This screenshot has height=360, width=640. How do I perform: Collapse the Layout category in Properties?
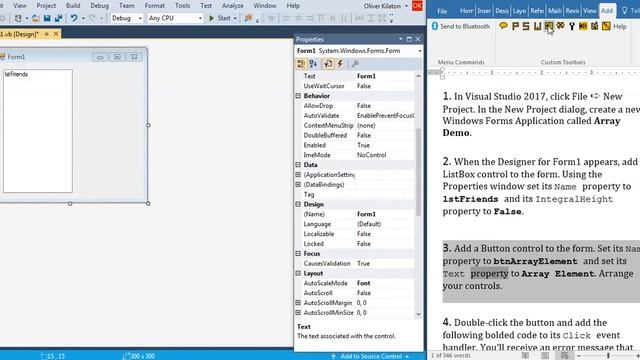coord(298,273)
